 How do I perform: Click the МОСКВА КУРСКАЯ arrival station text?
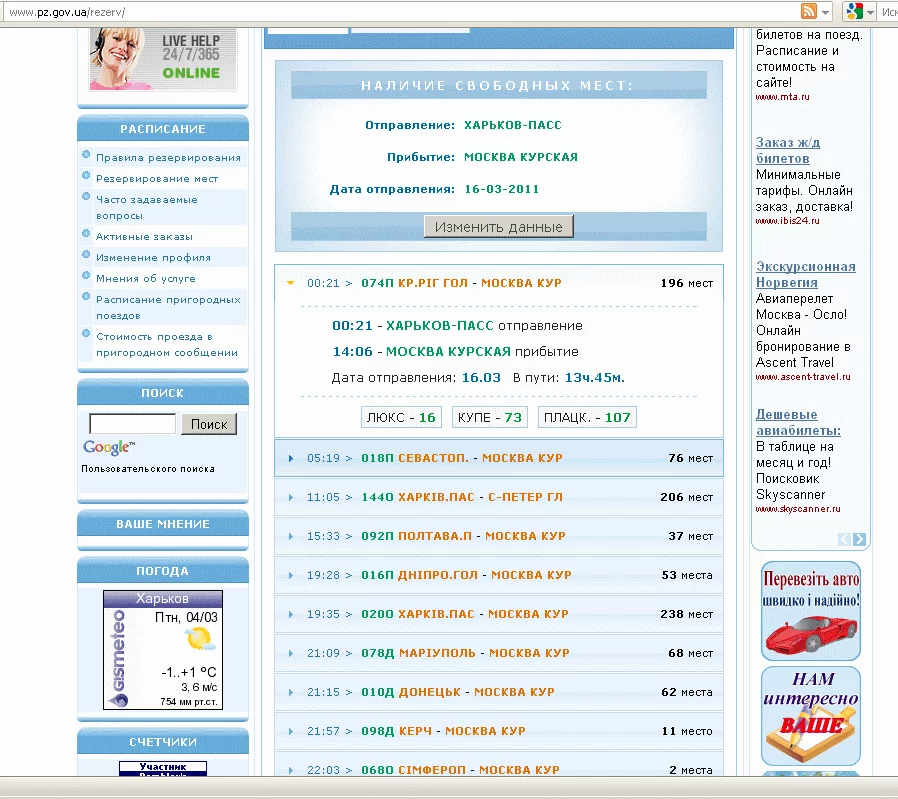click(521, 157)
